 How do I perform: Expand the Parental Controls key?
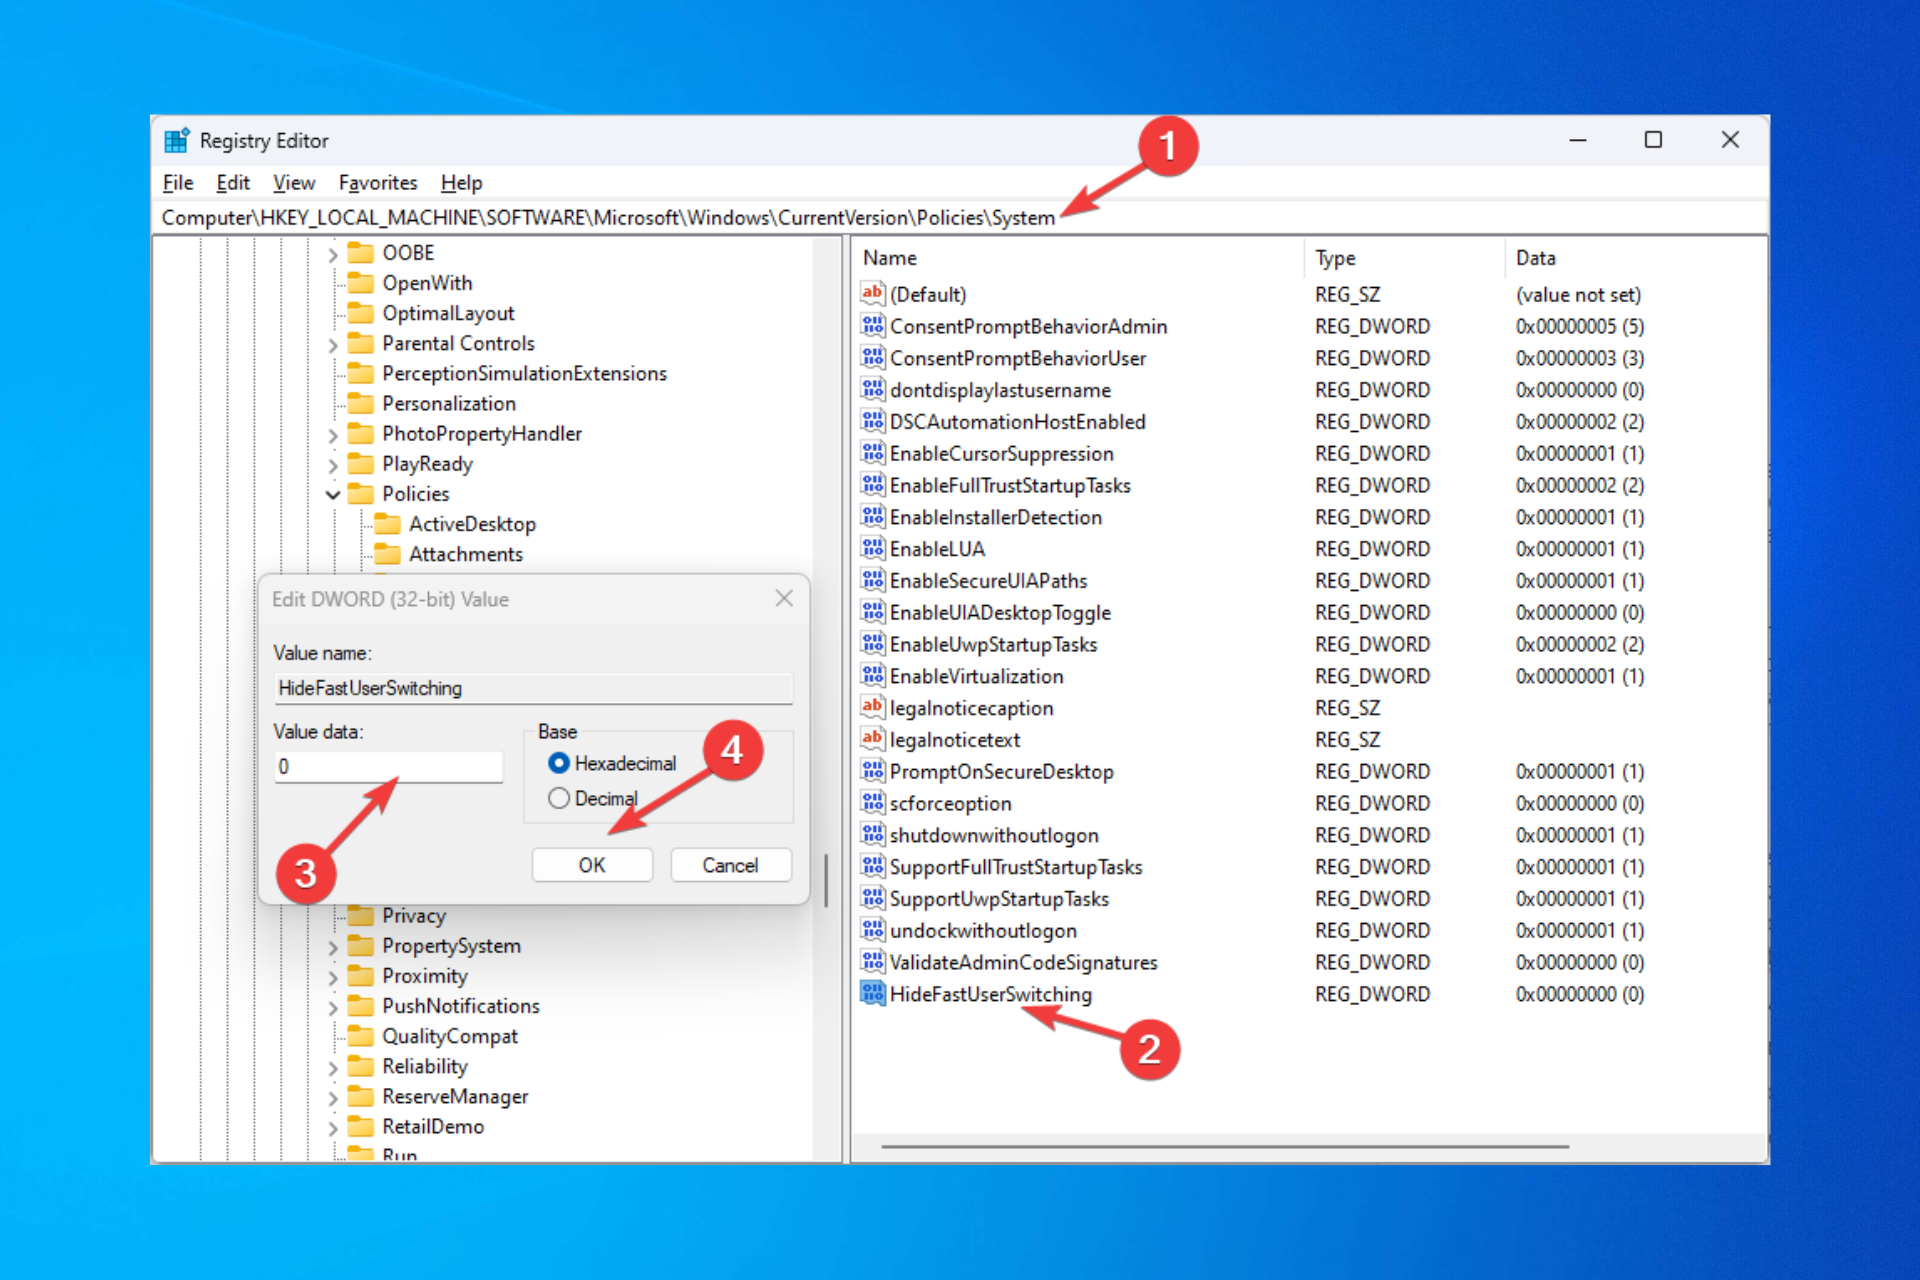pos(333,344)
